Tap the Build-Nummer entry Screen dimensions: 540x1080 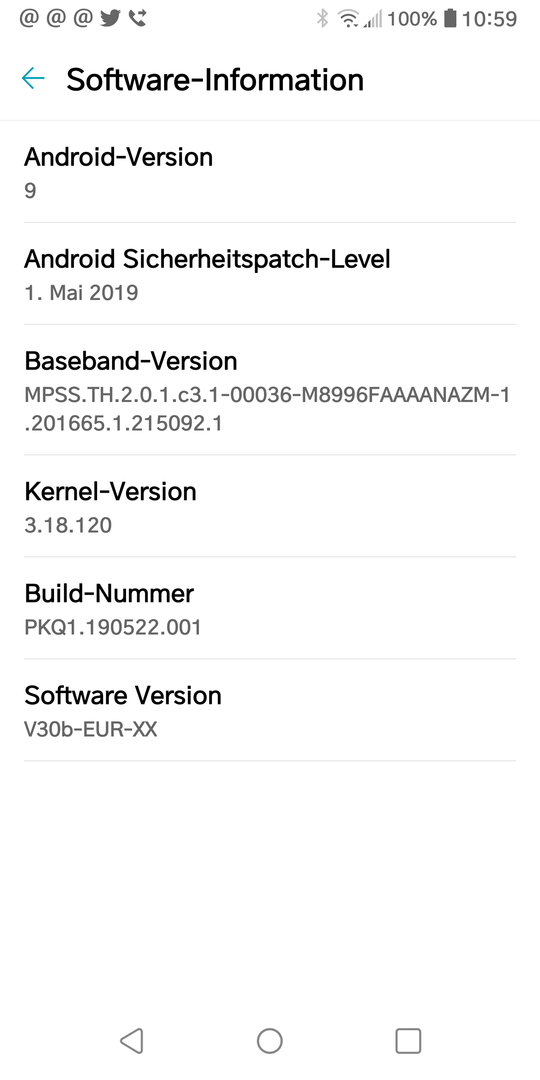coord(270,608)
